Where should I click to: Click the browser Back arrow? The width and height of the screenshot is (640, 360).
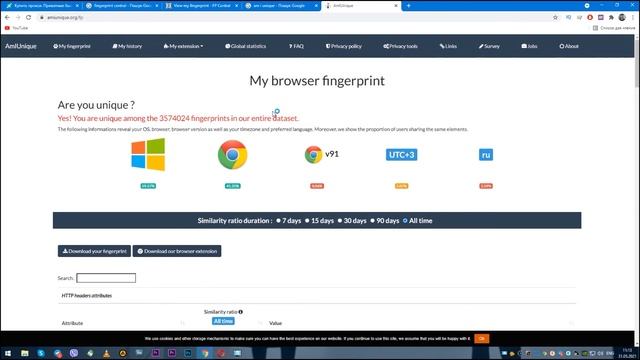tap(7, 17)
